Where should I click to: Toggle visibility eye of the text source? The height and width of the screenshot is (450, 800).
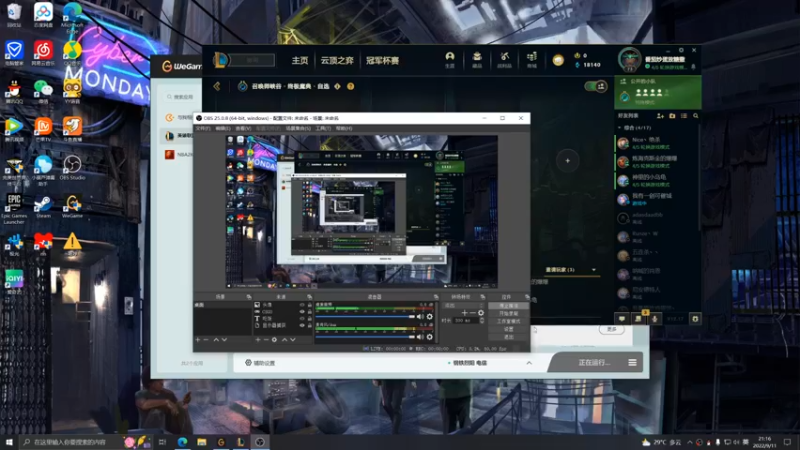[x=302, y=318]
